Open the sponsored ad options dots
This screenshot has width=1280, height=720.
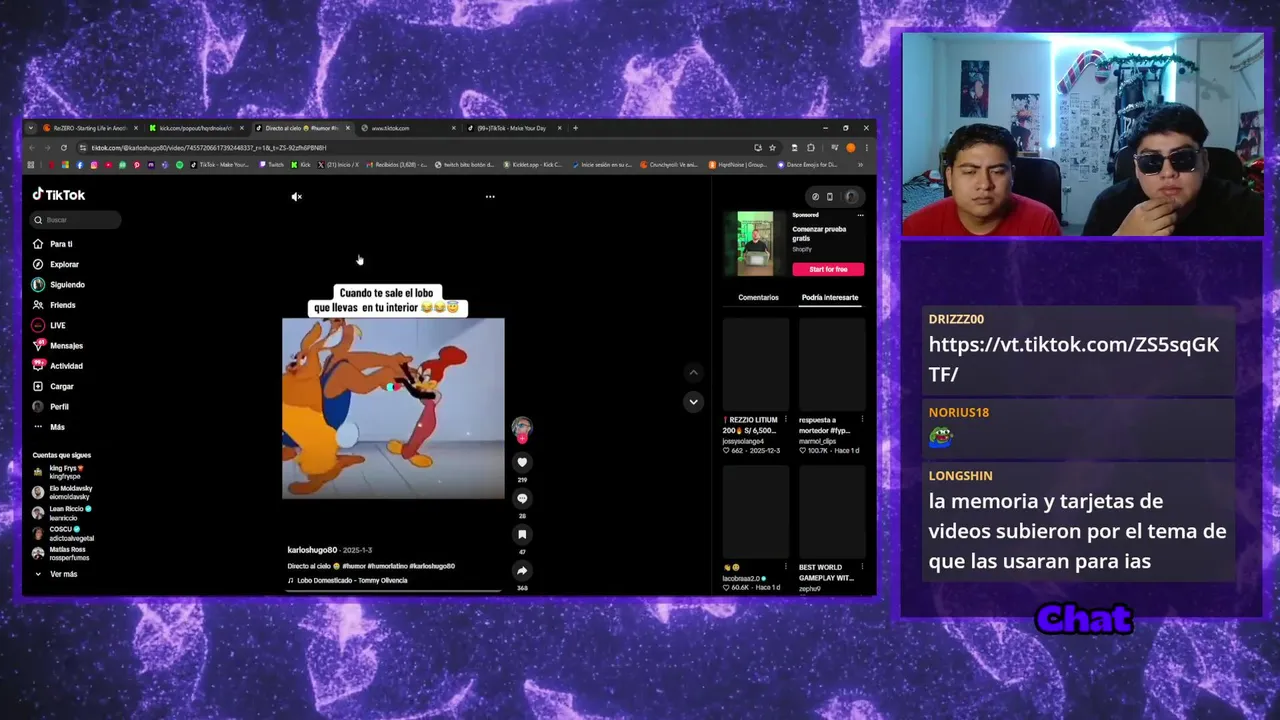tap(860, 215)
